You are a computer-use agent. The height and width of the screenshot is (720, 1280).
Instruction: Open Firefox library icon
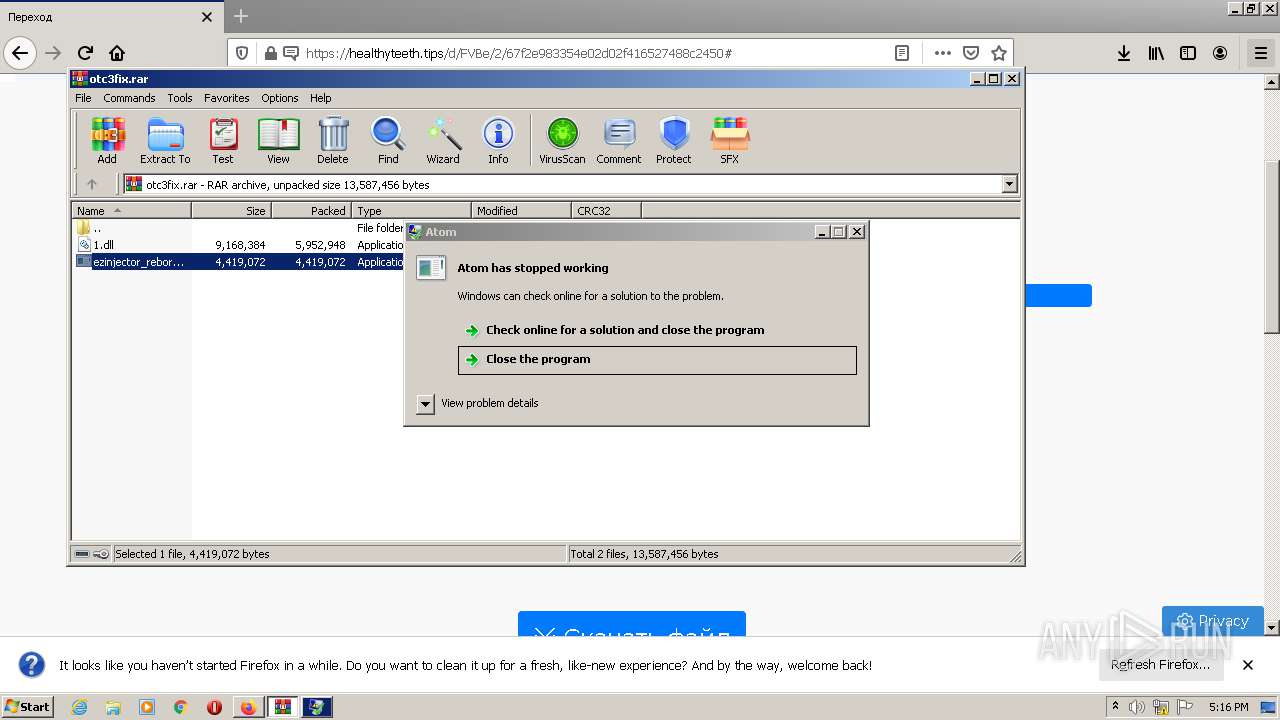[x=1156, y=53]
